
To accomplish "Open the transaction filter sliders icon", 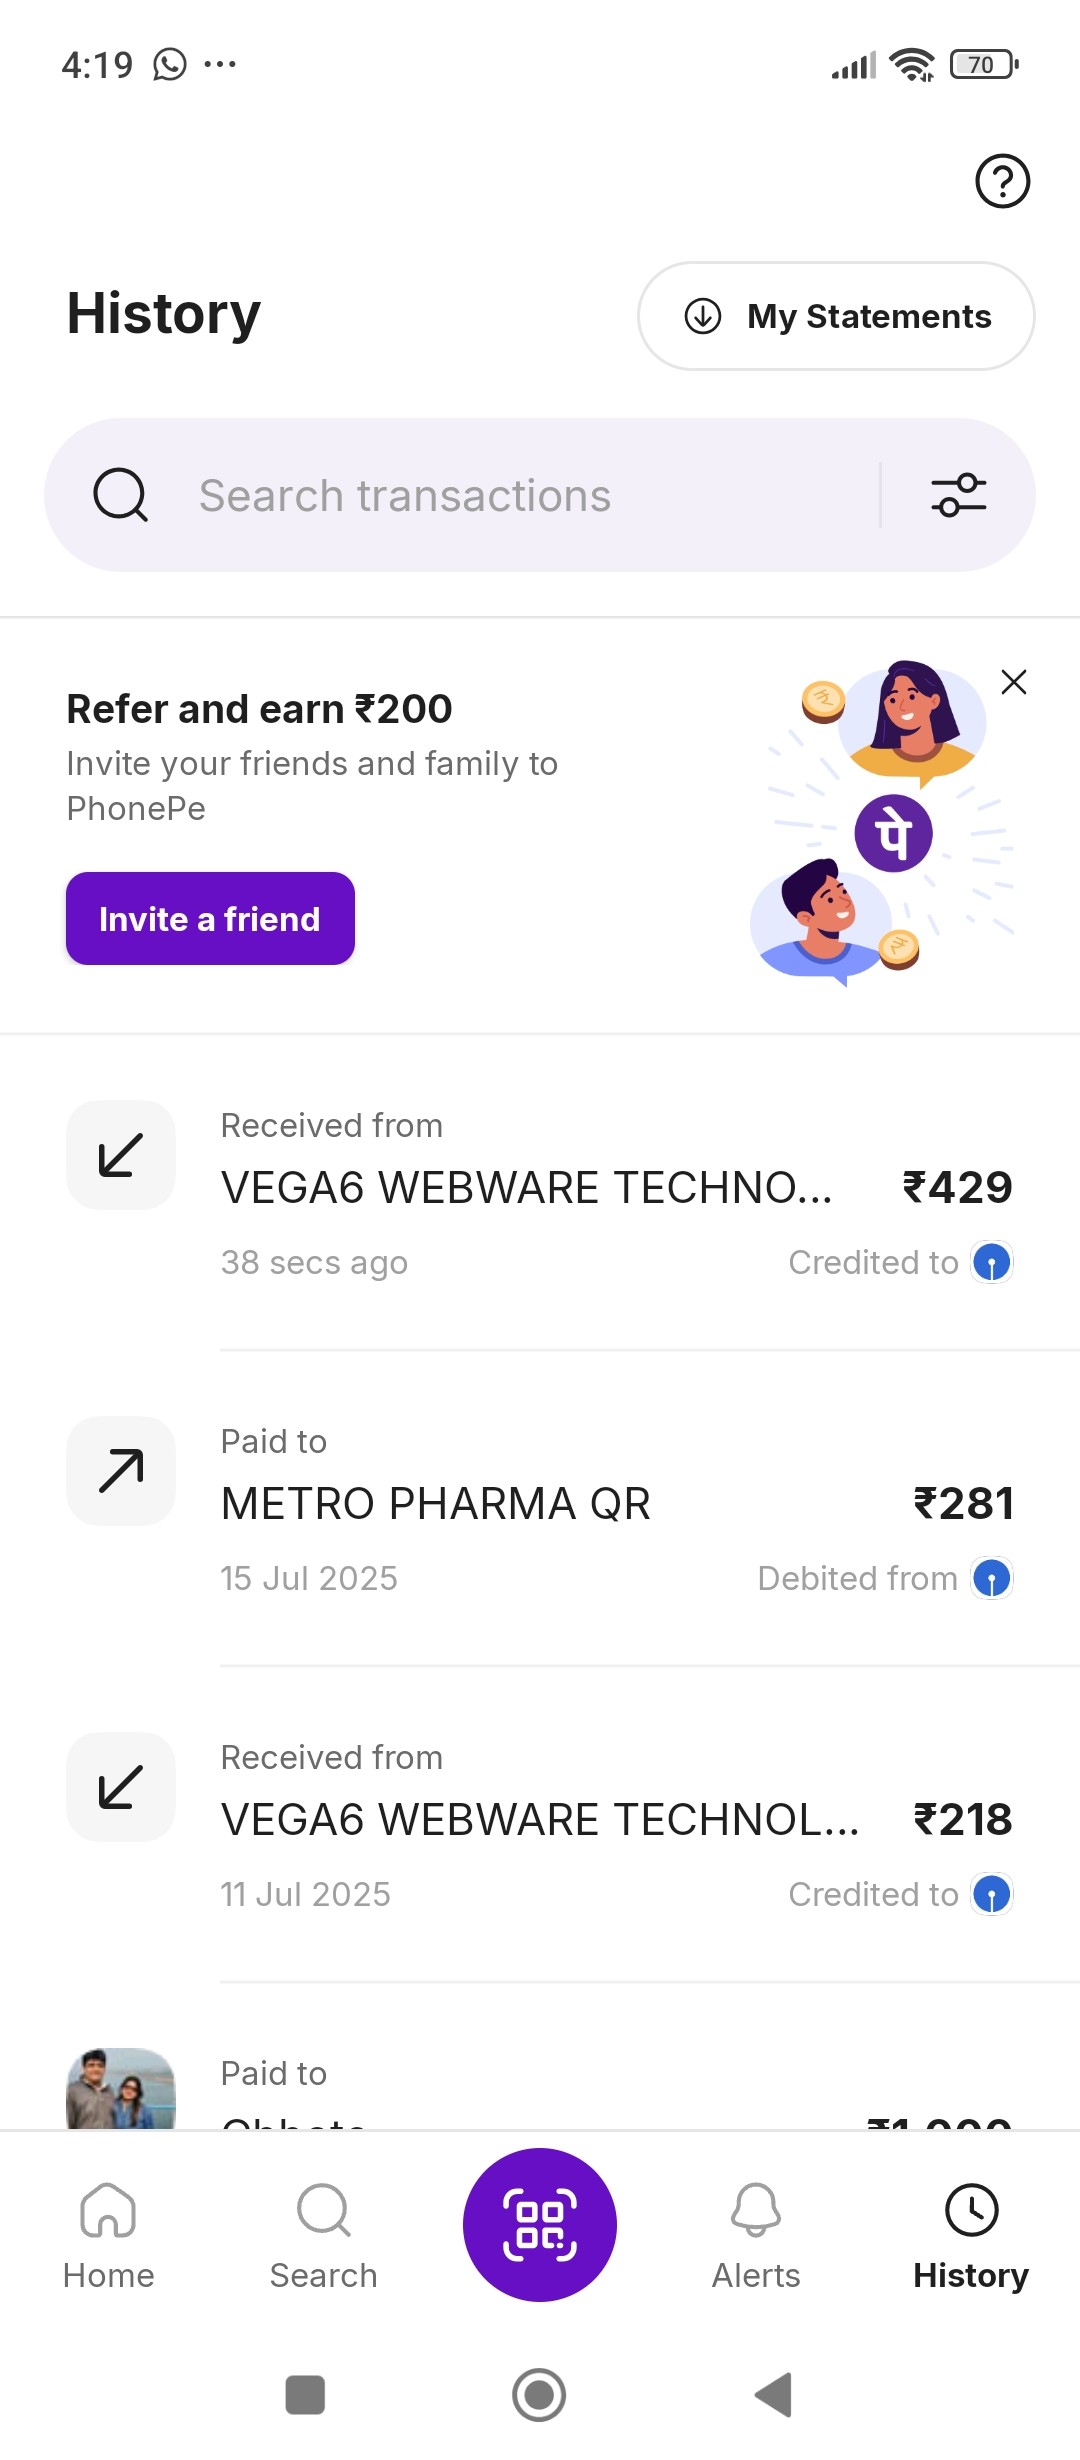I will [x=958, y=496].
